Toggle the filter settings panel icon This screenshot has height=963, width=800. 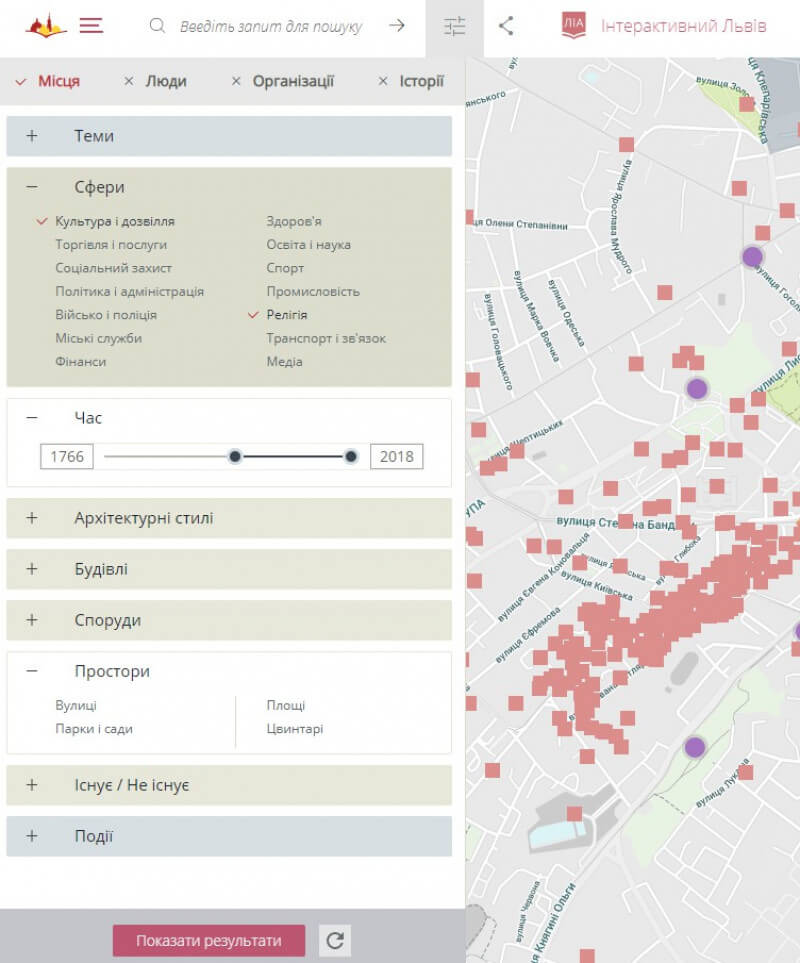[x=455, y=27]
